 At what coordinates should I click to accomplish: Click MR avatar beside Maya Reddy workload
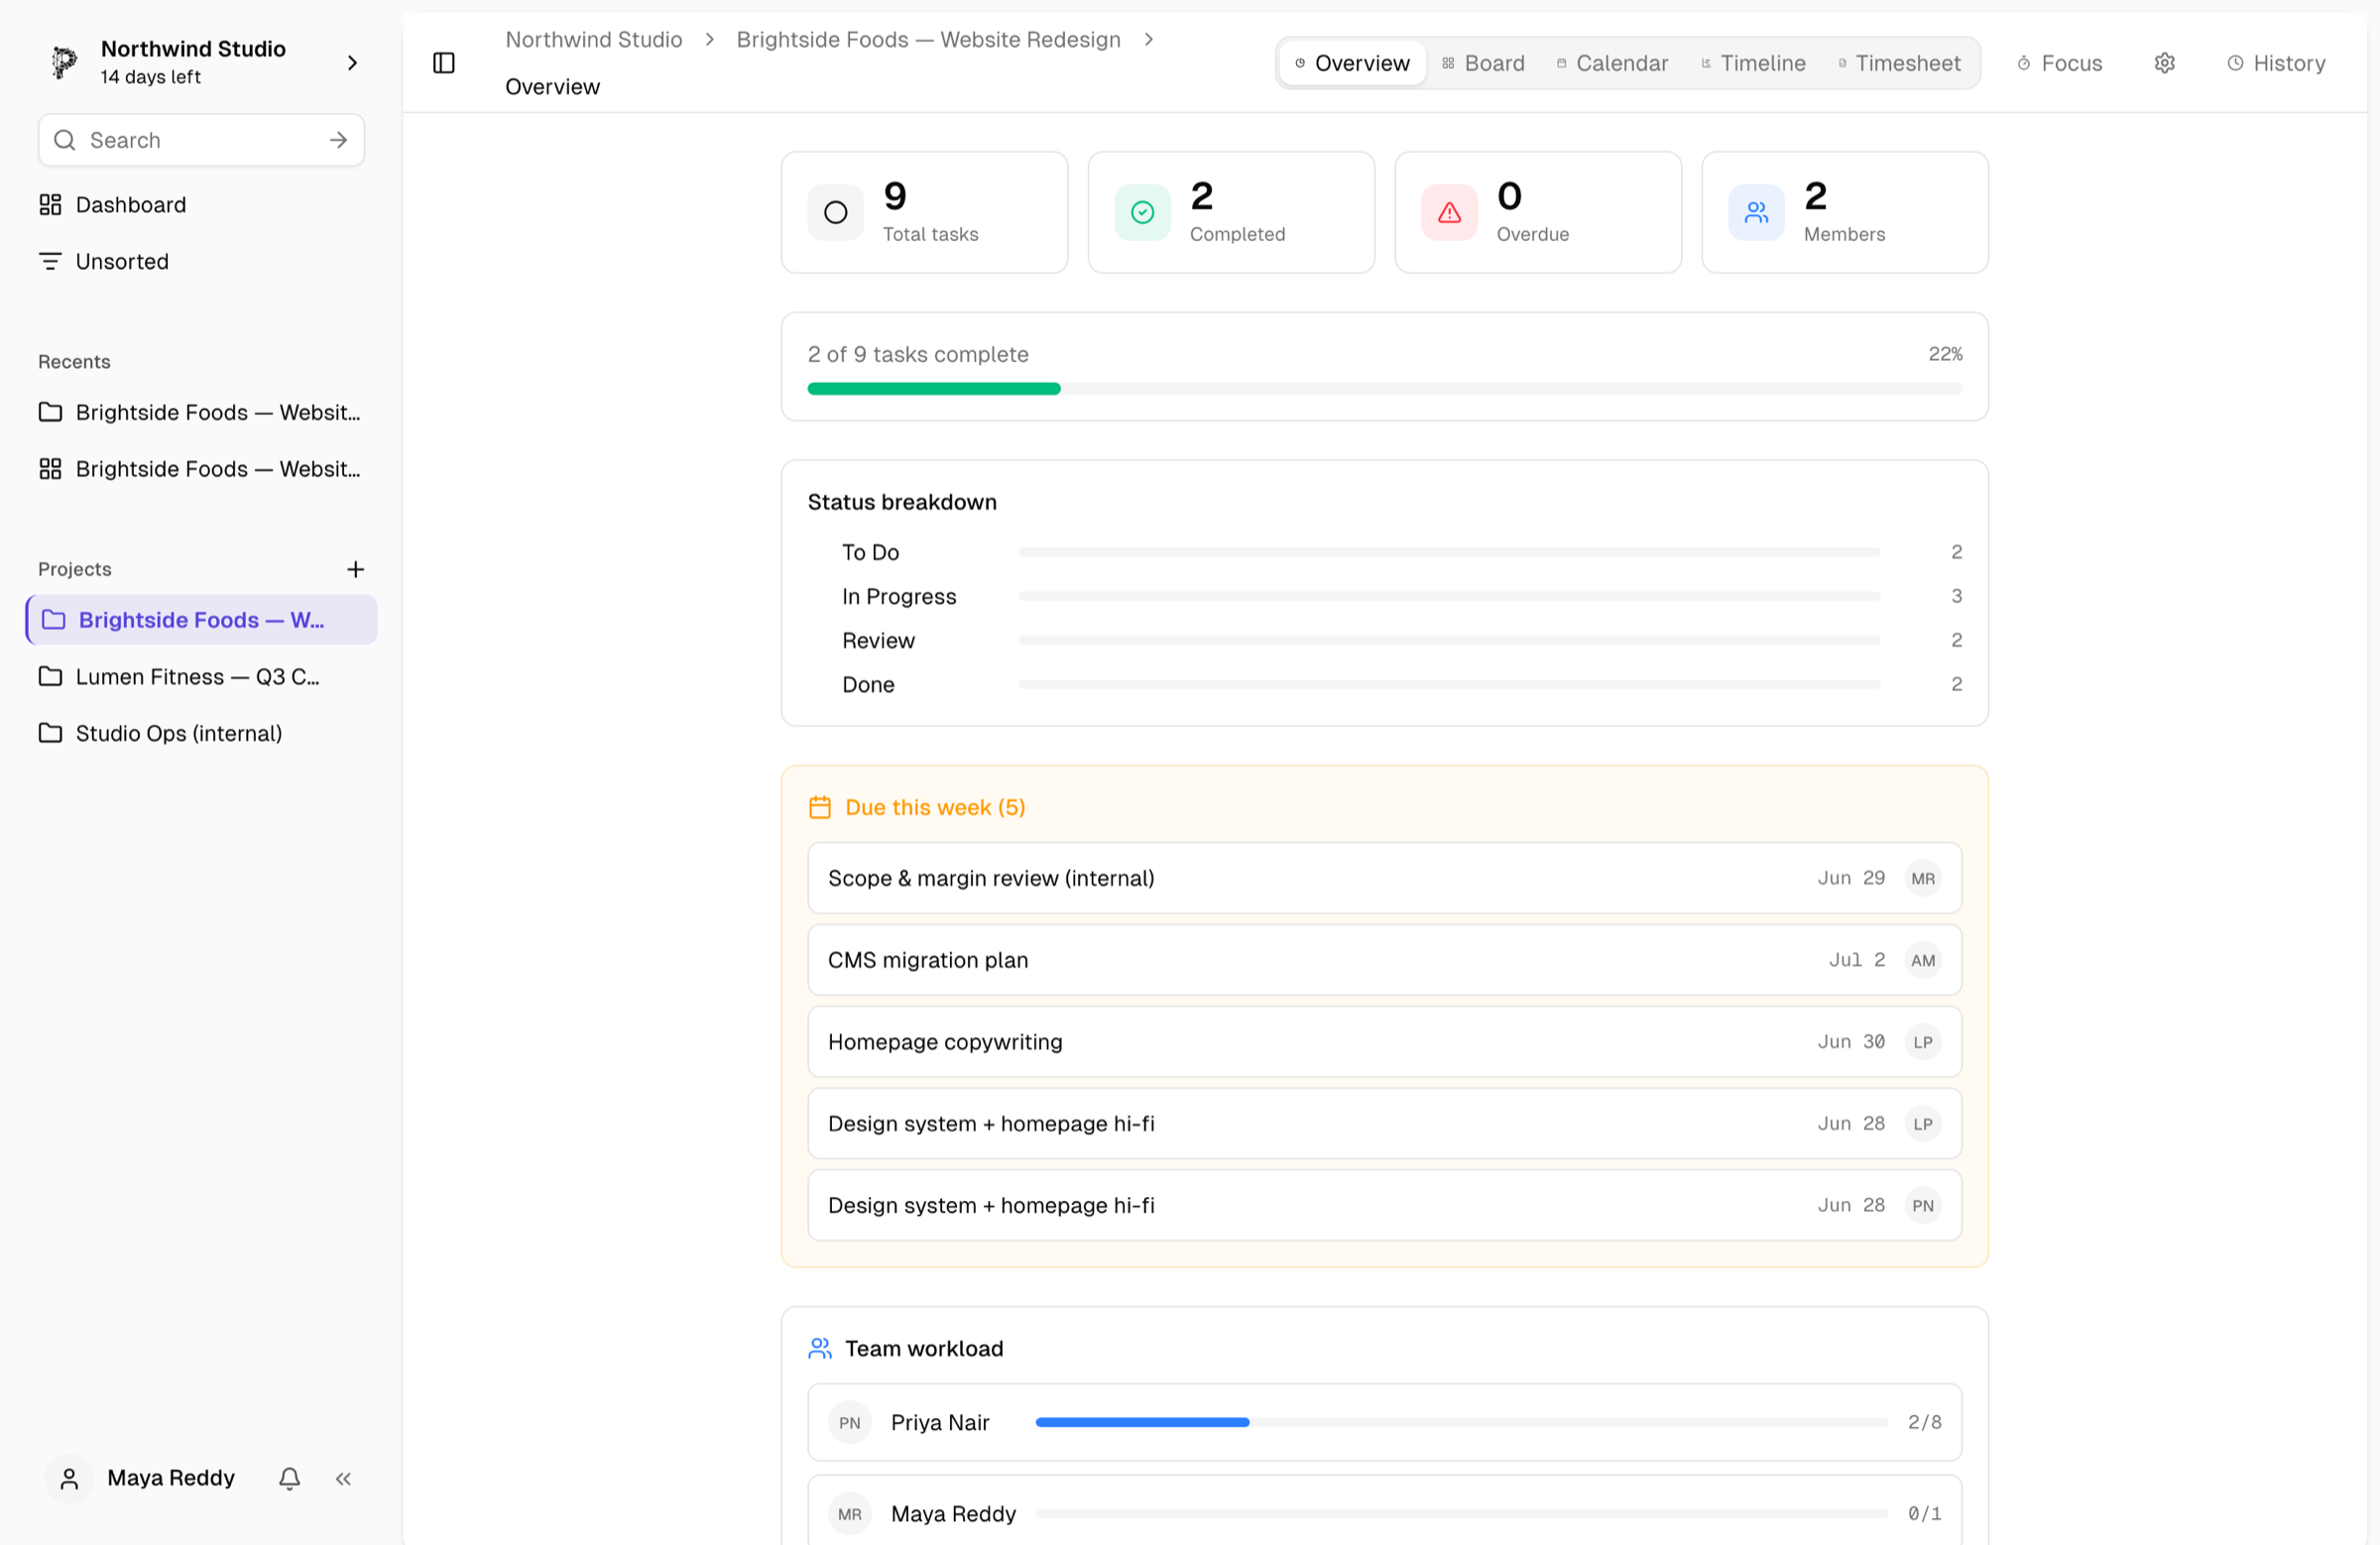tap(850, 1513)
